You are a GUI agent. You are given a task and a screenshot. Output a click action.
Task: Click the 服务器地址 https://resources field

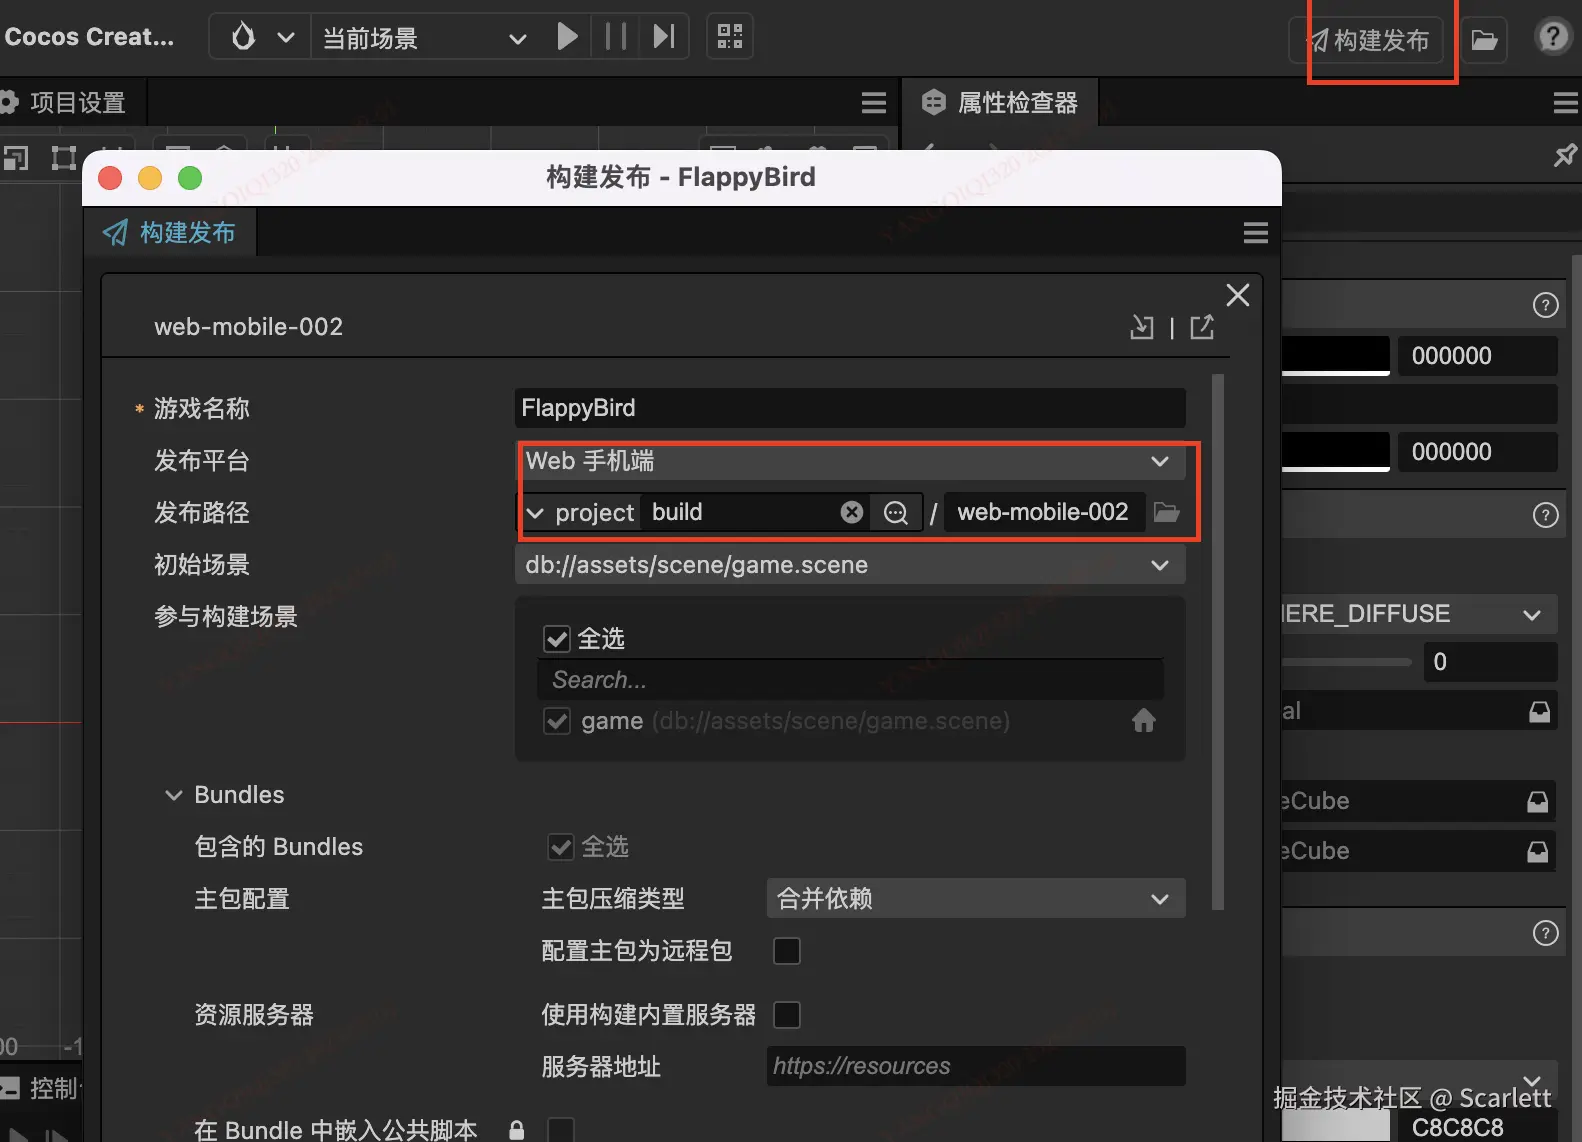(976, 1066)
